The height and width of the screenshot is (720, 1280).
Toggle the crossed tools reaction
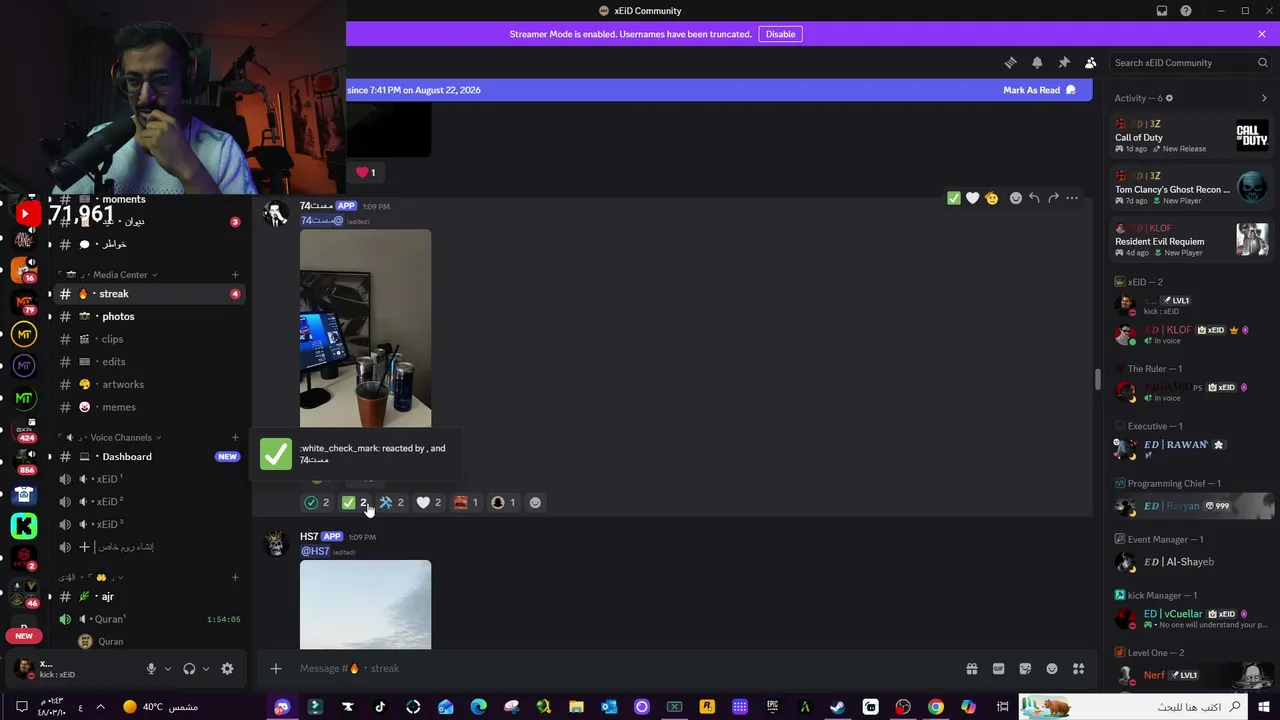click(392, 502)
